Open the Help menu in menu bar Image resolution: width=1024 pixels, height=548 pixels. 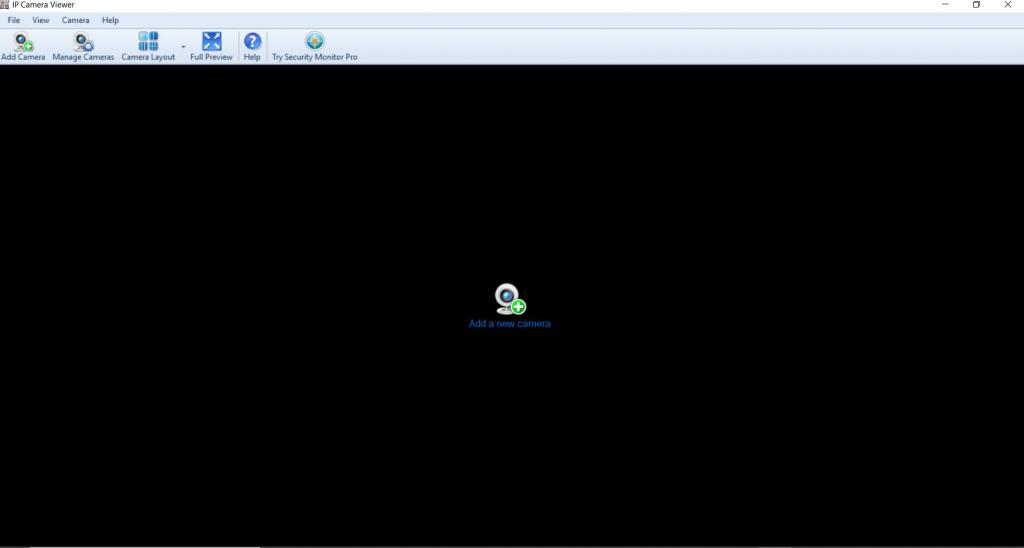[110, 20]
